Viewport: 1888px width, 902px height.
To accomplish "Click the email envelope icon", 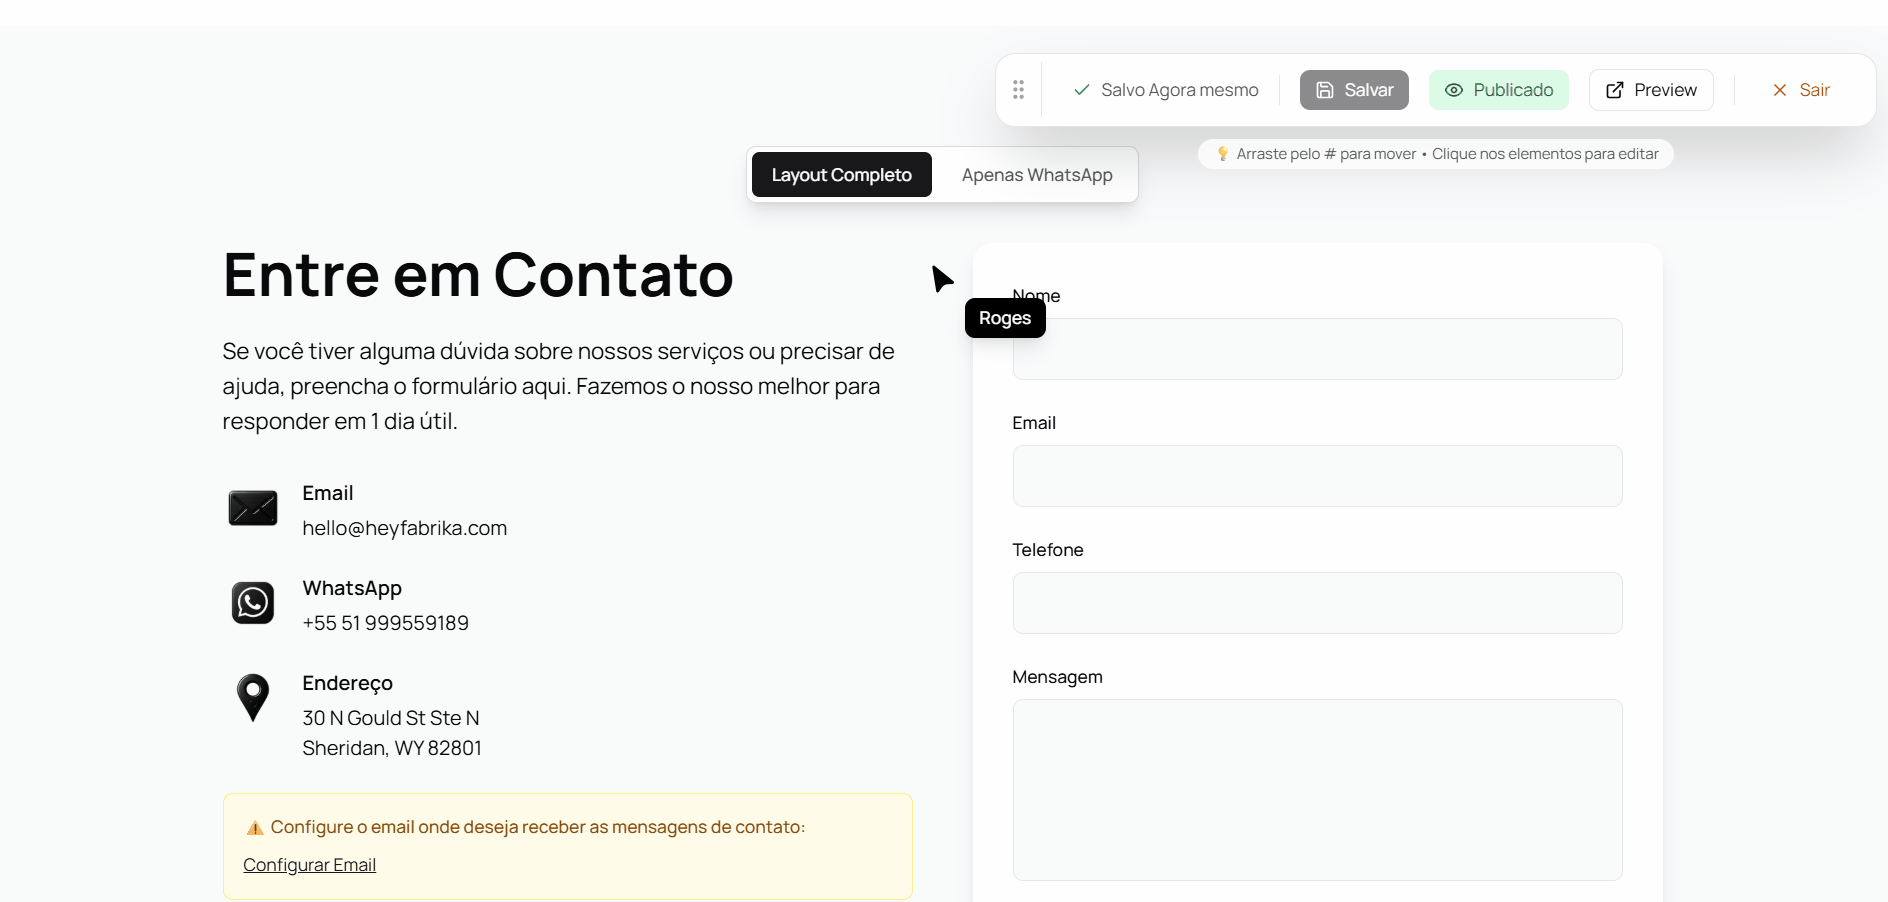I will point(252,508).
